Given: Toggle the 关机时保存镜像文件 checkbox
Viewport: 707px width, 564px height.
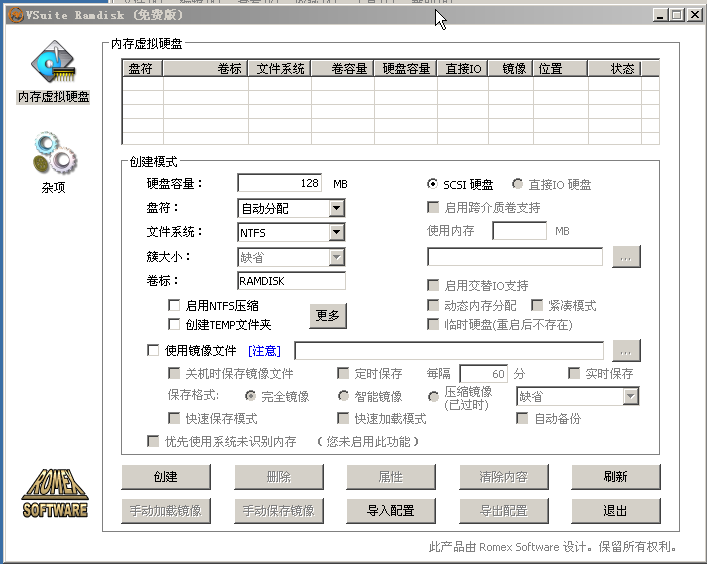Looking at the screenshot, I should (174, 373).
